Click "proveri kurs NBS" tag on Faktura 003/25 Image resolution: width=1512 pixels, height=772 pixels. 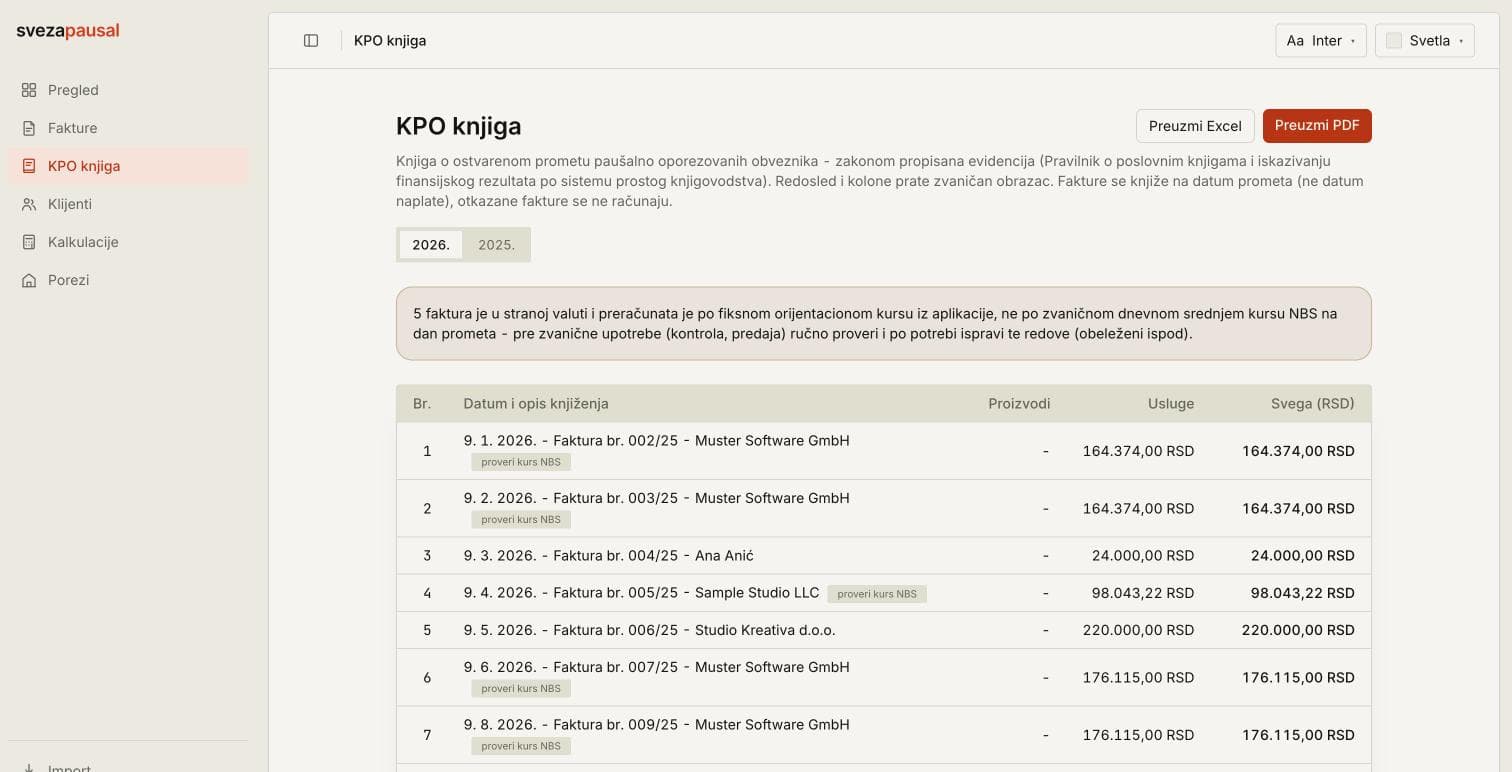(x=521, y=520)
